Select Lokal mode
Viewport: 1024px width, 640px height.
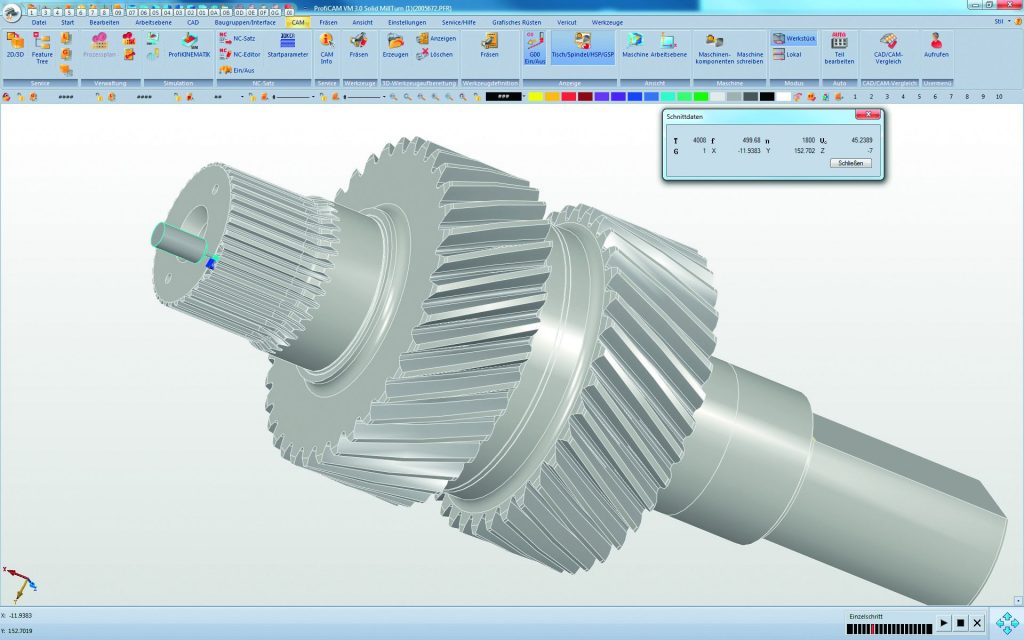point(788,54)
